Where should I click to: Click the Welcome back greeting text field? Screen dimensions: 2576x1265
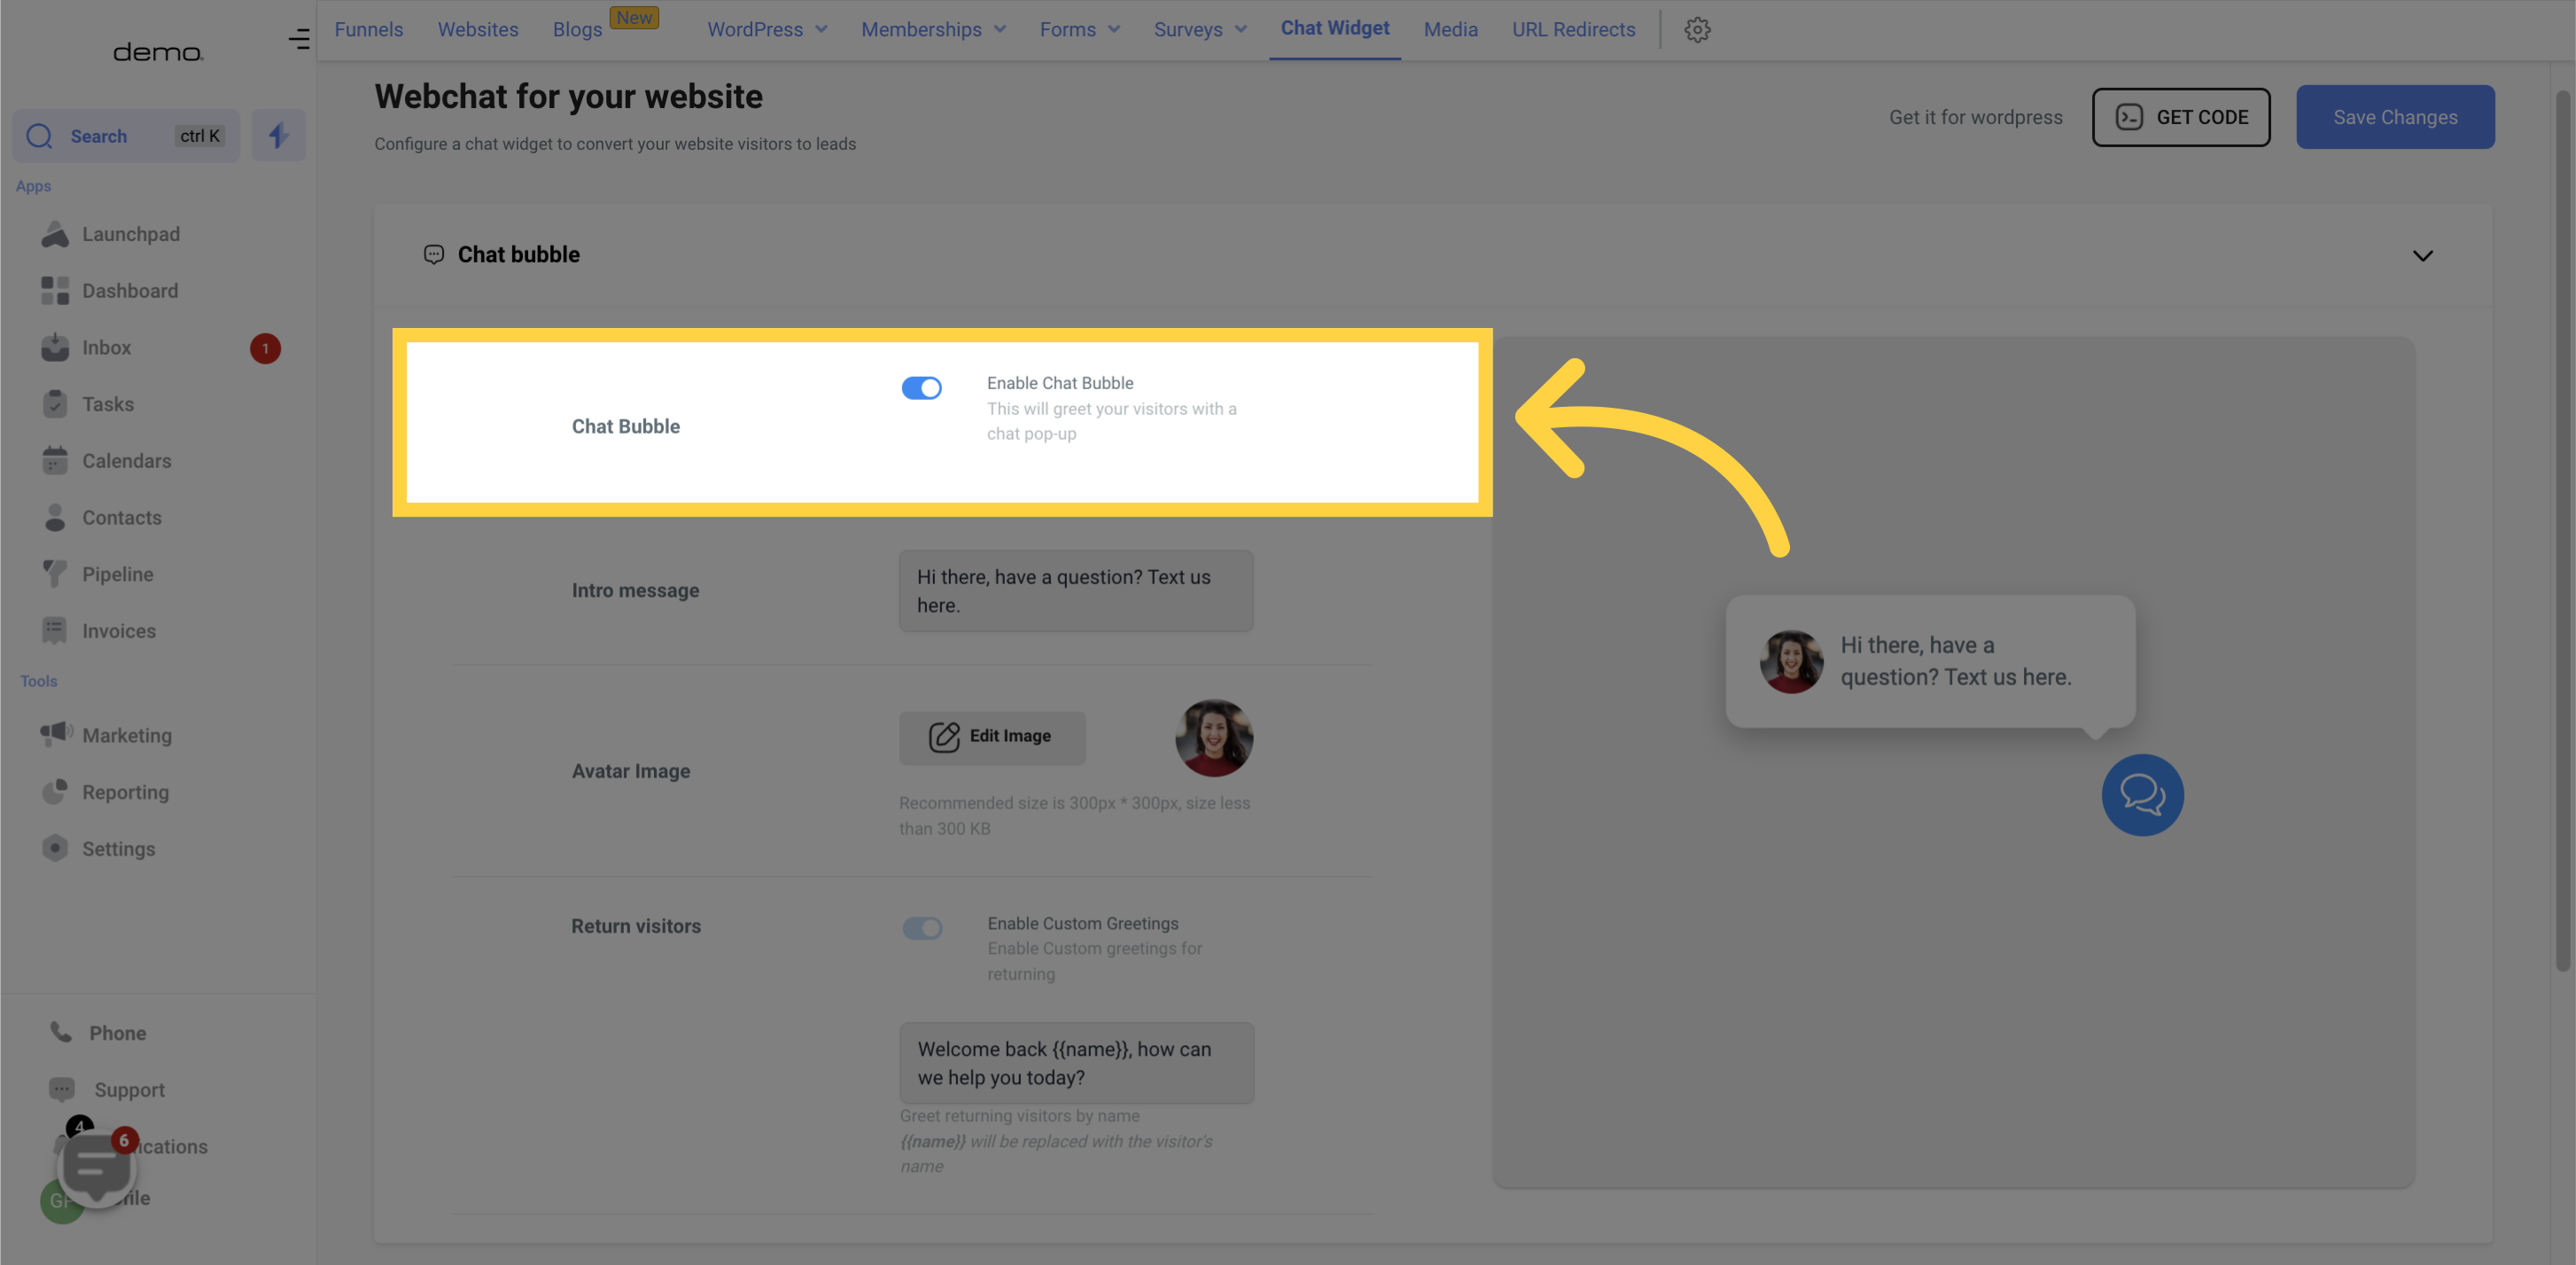1076,1063
